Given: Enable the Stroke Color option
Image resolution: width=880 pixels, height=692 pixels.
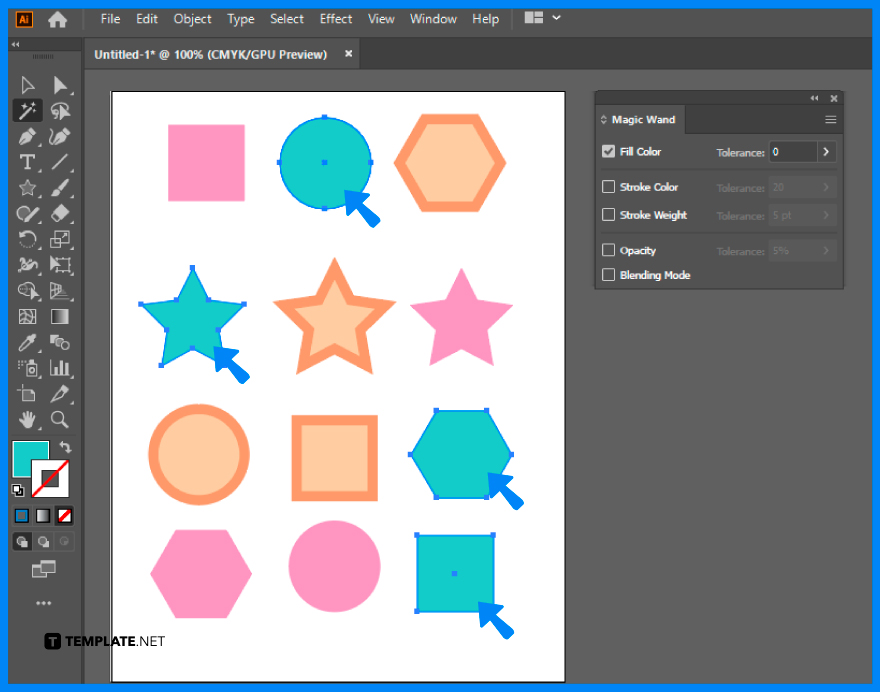Looking at the screenshot, I should pos(609,187).
